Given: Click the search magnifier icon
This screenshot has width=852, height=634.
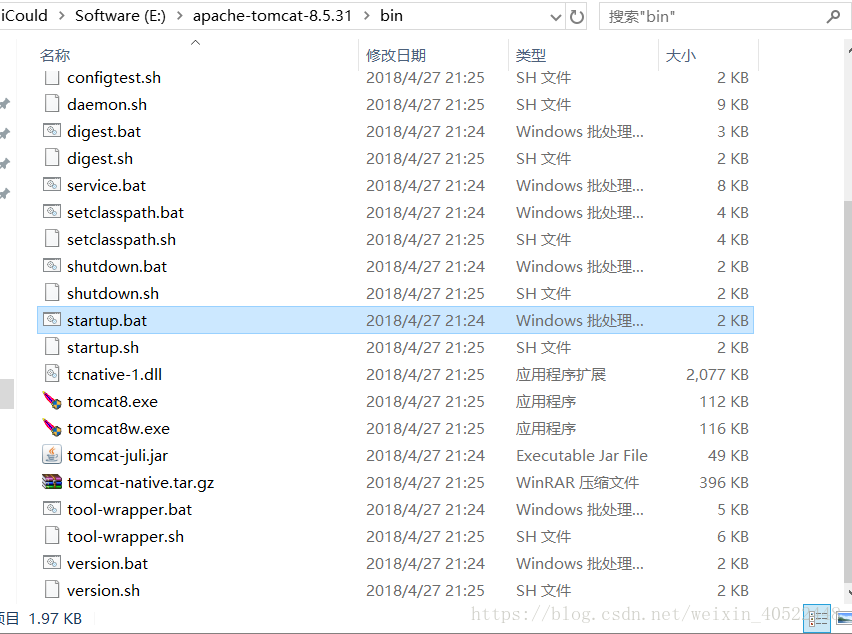Looking at the screenshot, I should [832, 17].
